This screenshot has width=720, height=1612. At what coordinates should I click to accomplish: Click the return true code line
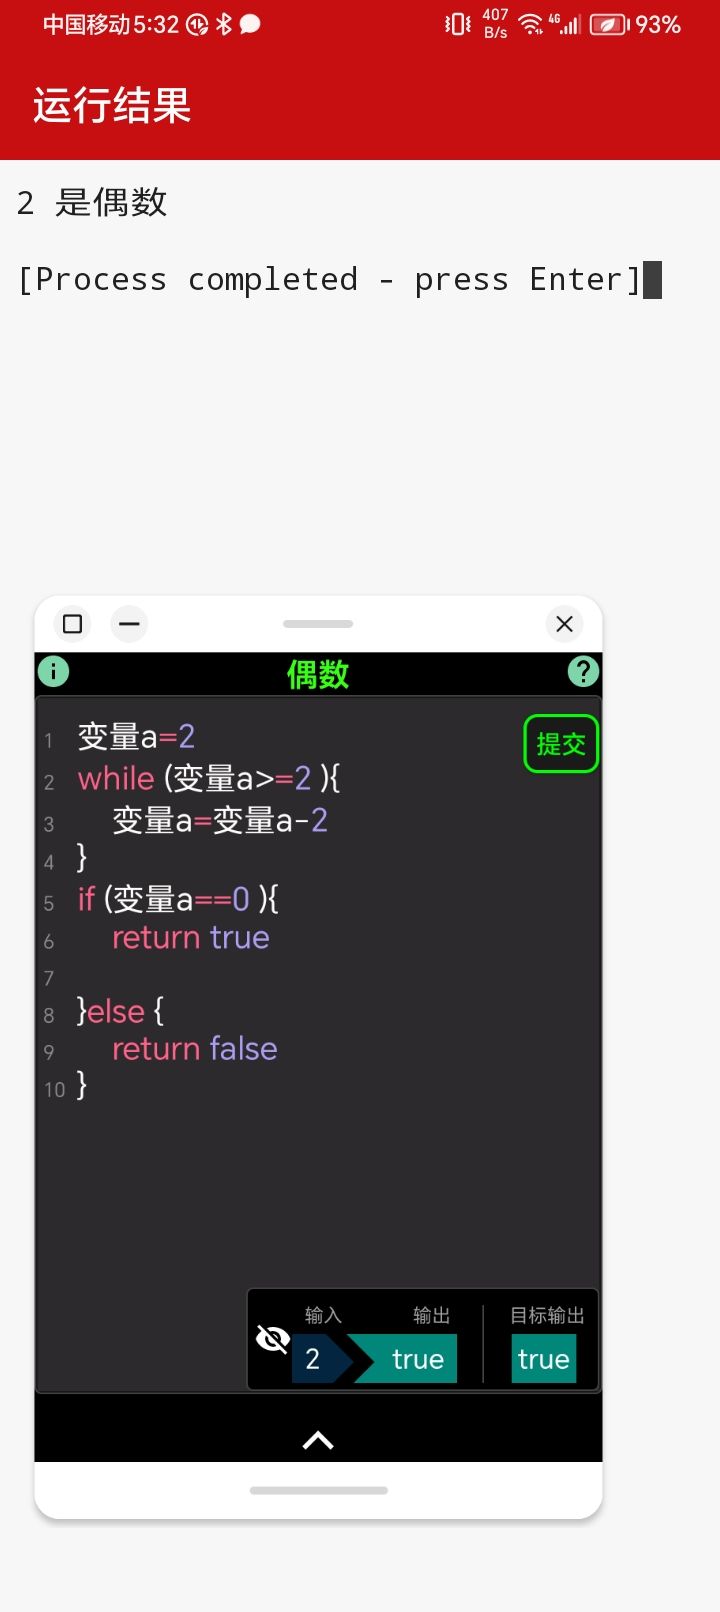point(191,938)
